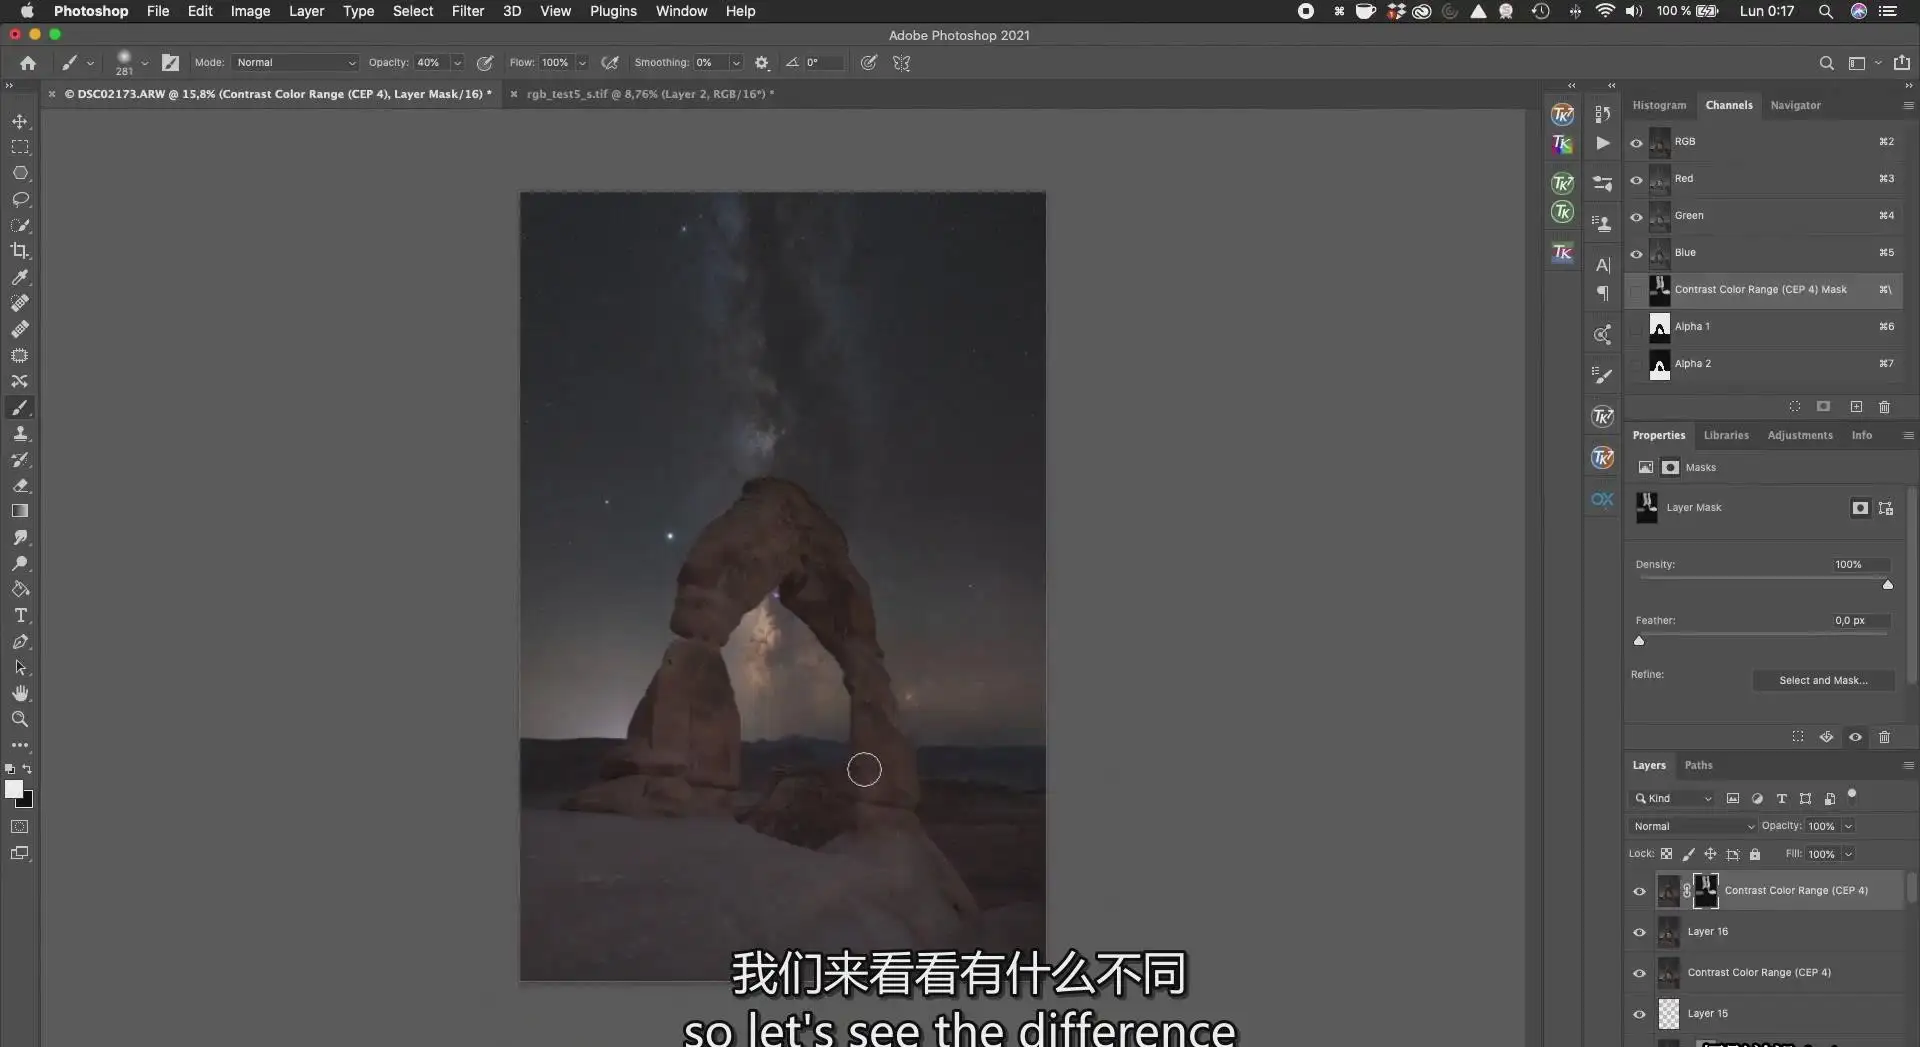Select the Eraser tool
The height and width of the screenshot is (1047, 1920).
tap(20, 485)
